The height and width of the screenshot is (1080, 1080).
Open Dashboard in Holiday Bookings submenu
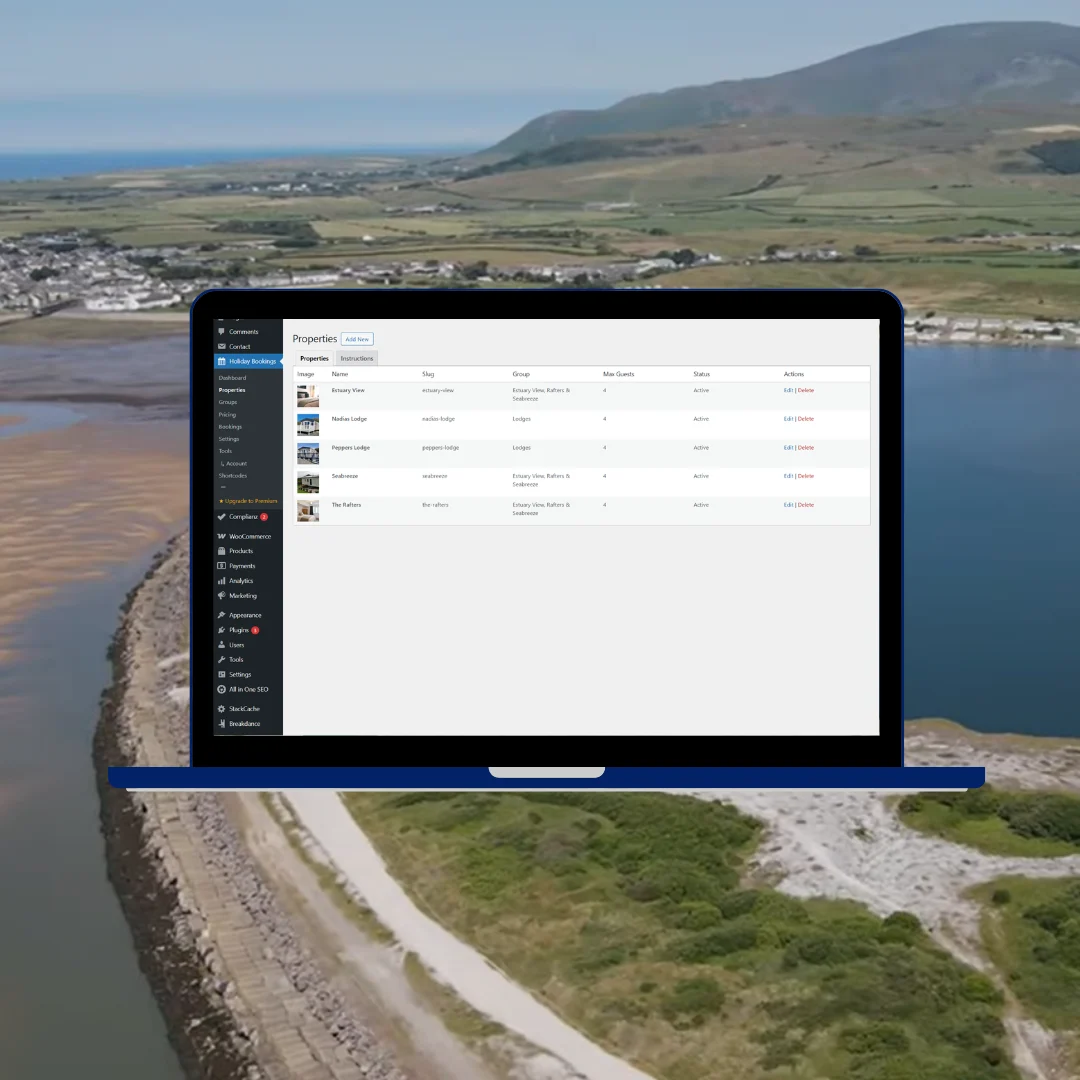tap(232, 377)
